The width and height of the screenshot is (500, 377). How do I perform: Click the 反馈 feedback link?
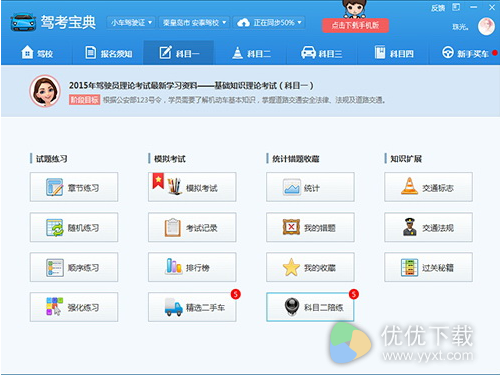pyautogui.click(x=438, y=8)
